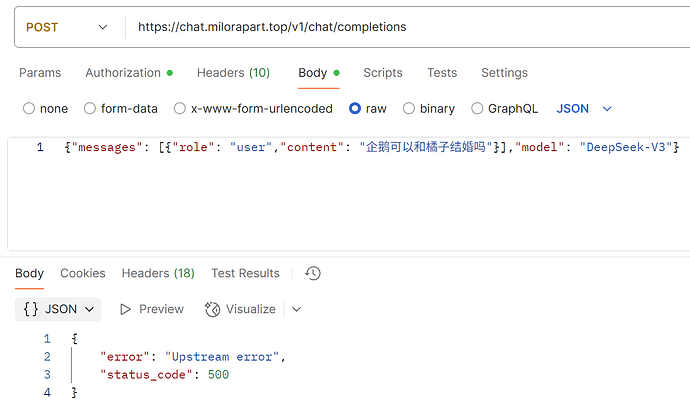Click the Preview button
The height and width of the screenshot is (409, 690).
click(x=152, y=309)
